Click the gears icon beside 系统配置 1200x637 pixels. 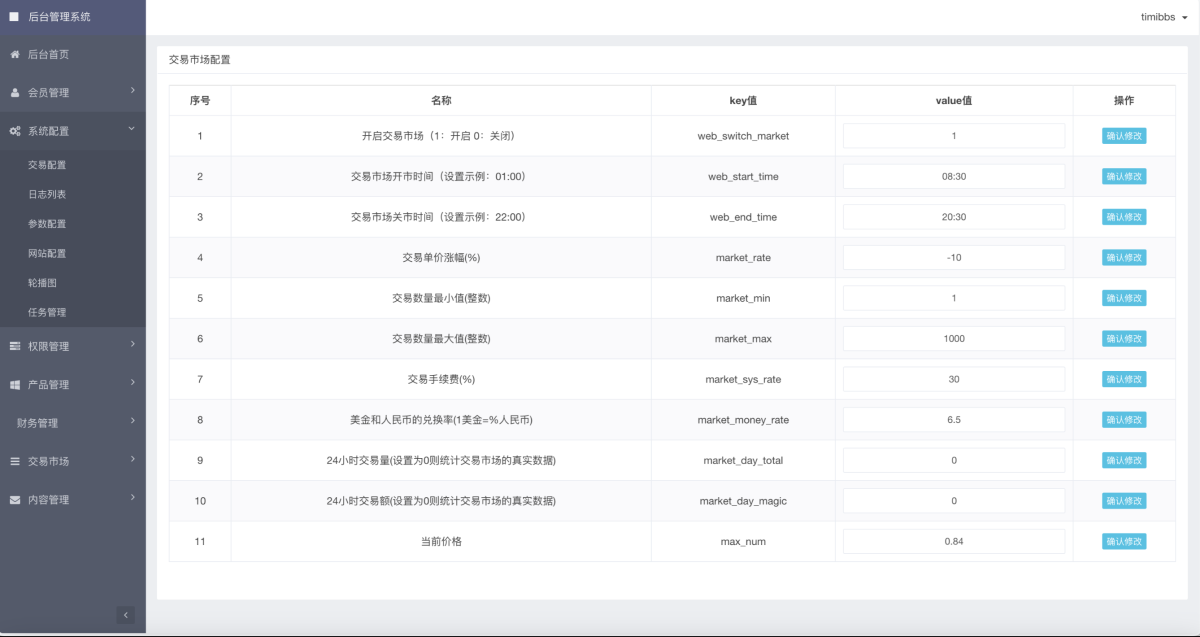pos(15,131)
